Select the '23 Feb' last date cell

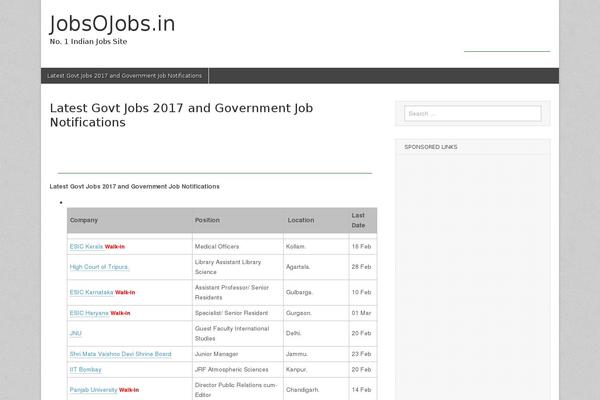click(361, 354)
